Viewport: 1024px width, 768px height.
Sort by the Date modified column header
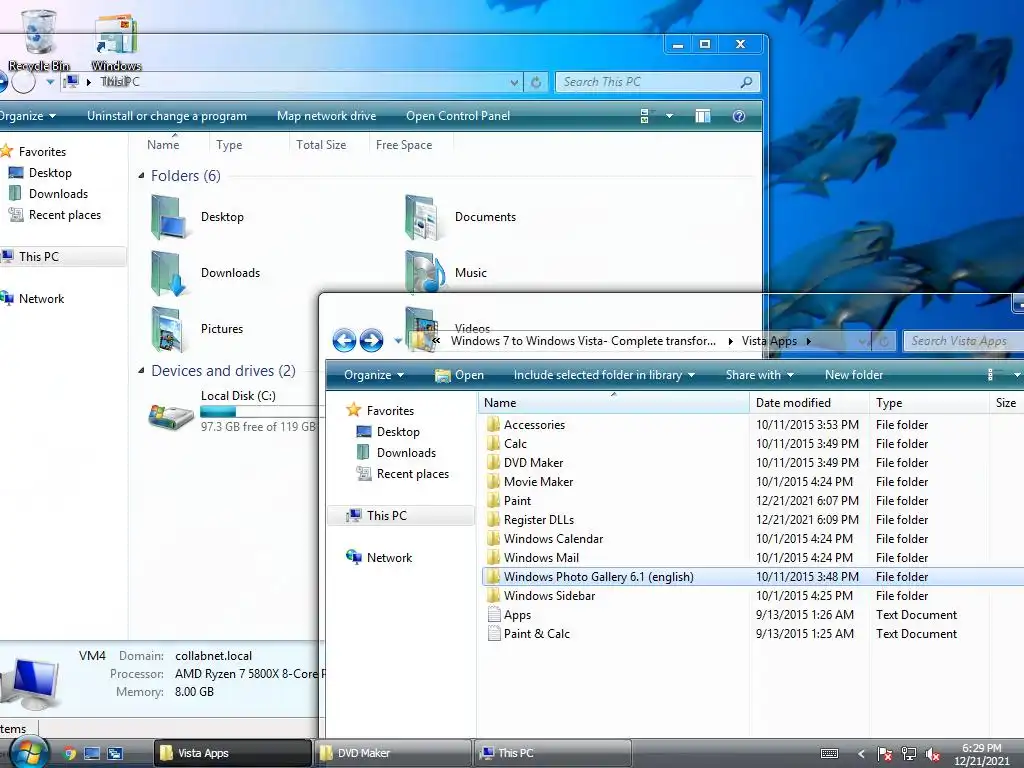810,403
